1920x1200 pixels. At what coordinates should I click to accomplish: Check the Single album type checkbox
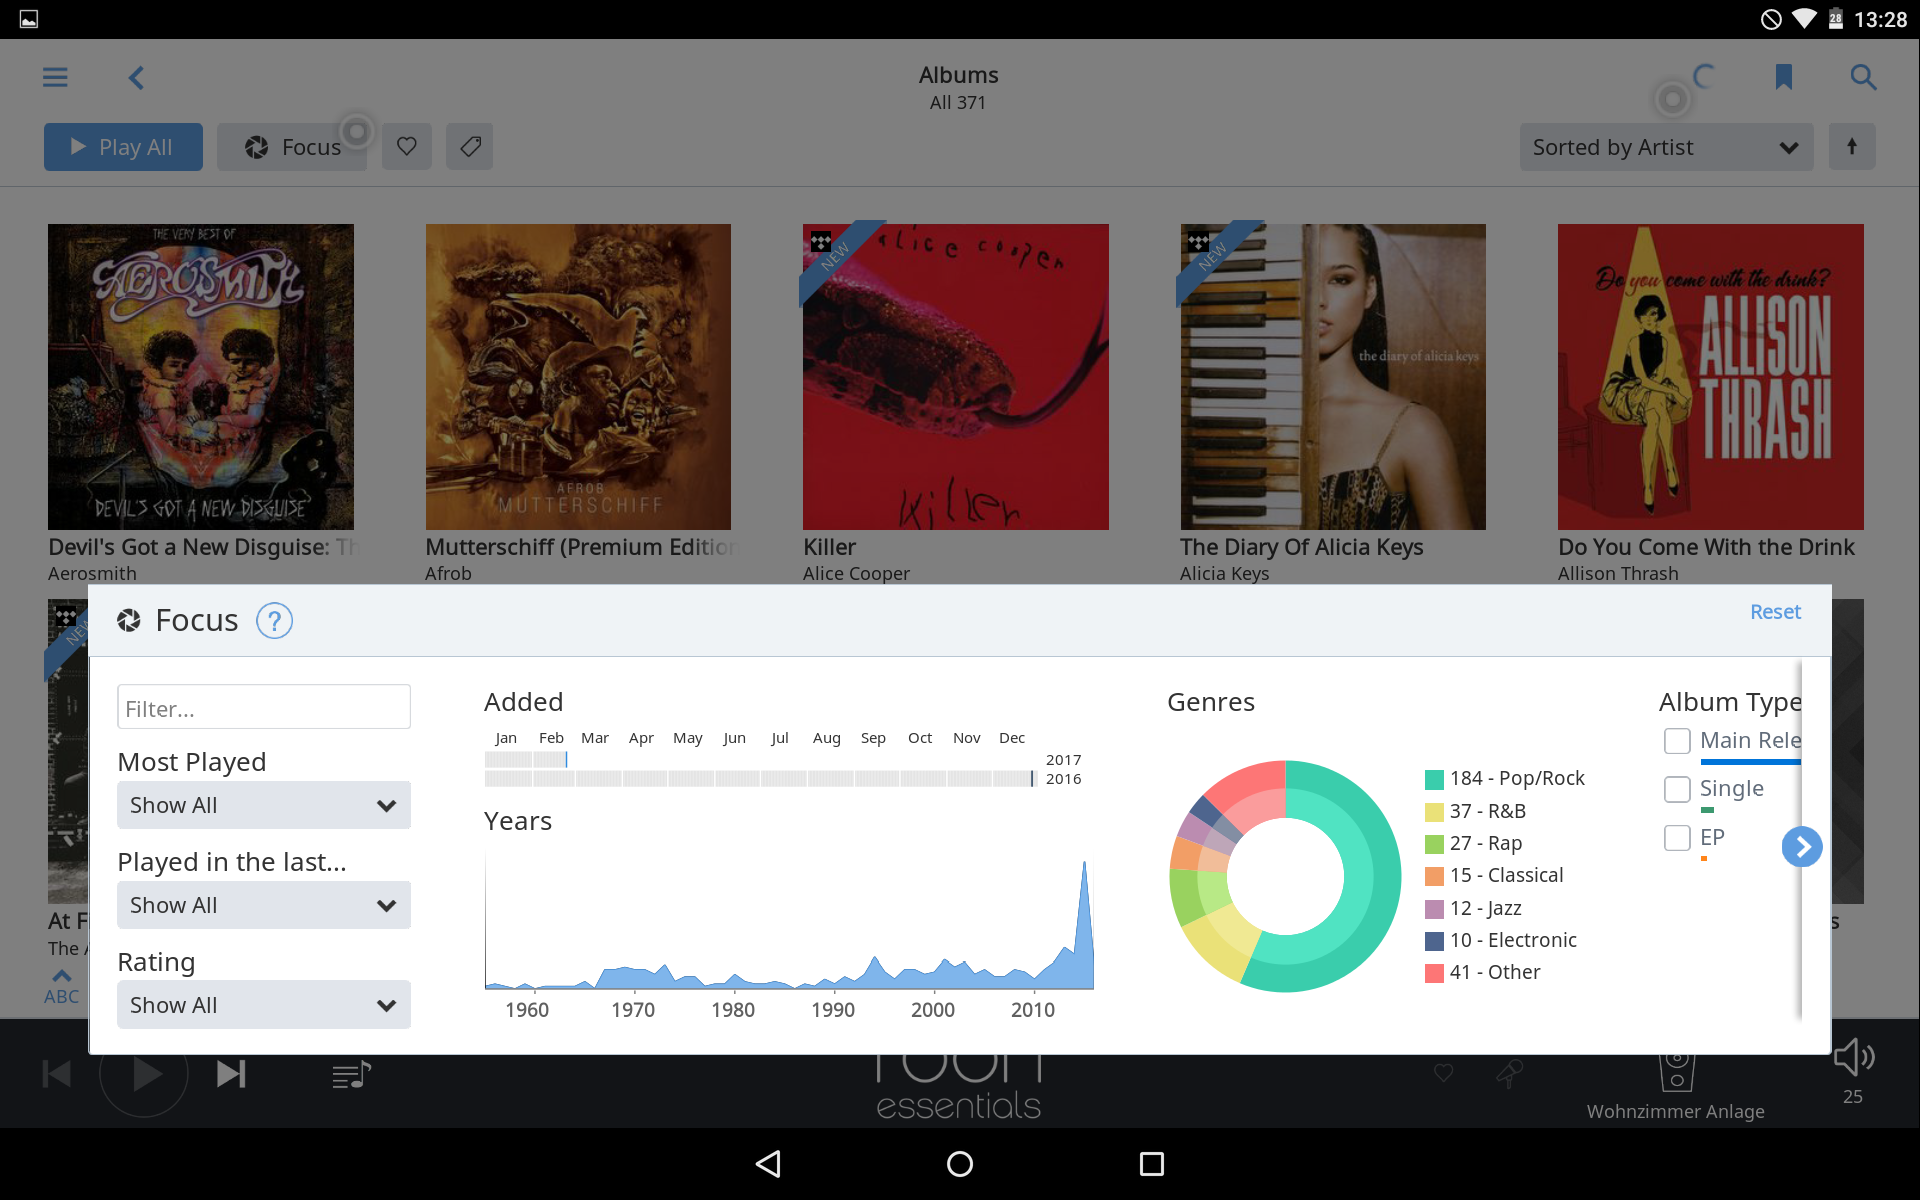pyautogui.click(x=1677, y=789)
